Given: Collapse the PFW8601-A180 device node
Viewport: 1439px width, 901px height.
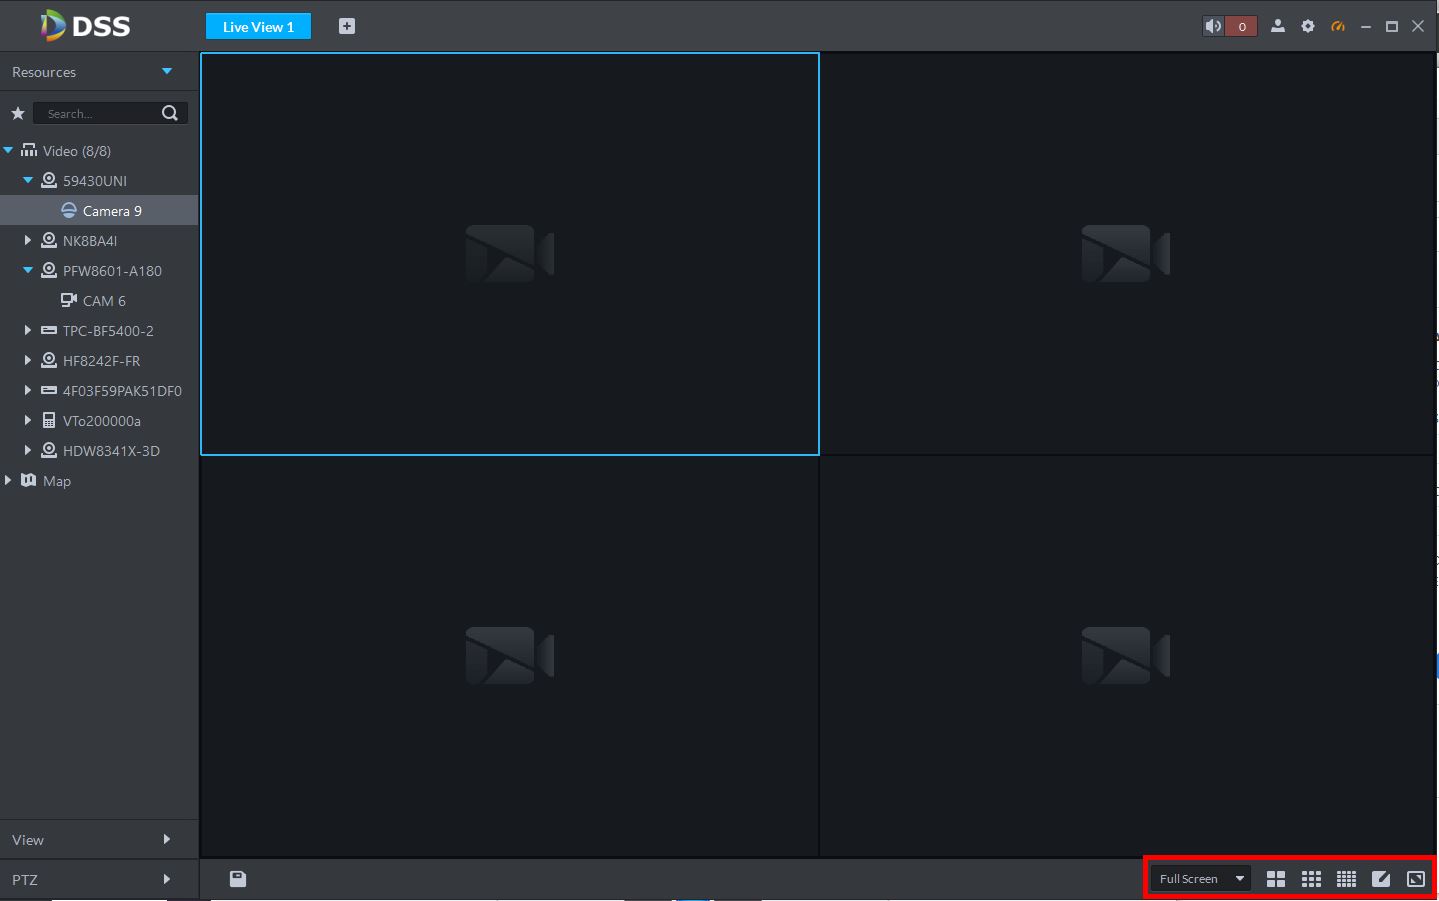Looking at the screenshot, I should [28, 270].
